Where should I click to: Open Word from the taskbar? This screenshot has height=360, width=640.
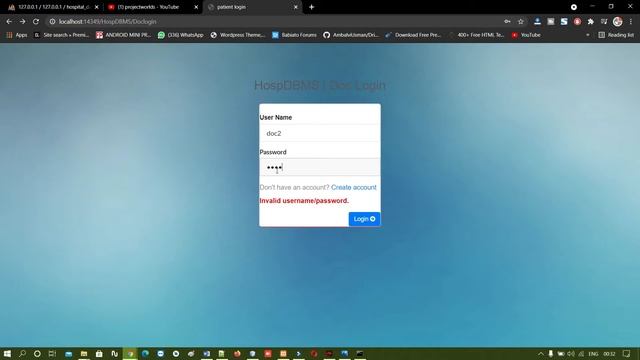(x=207, y=353)
